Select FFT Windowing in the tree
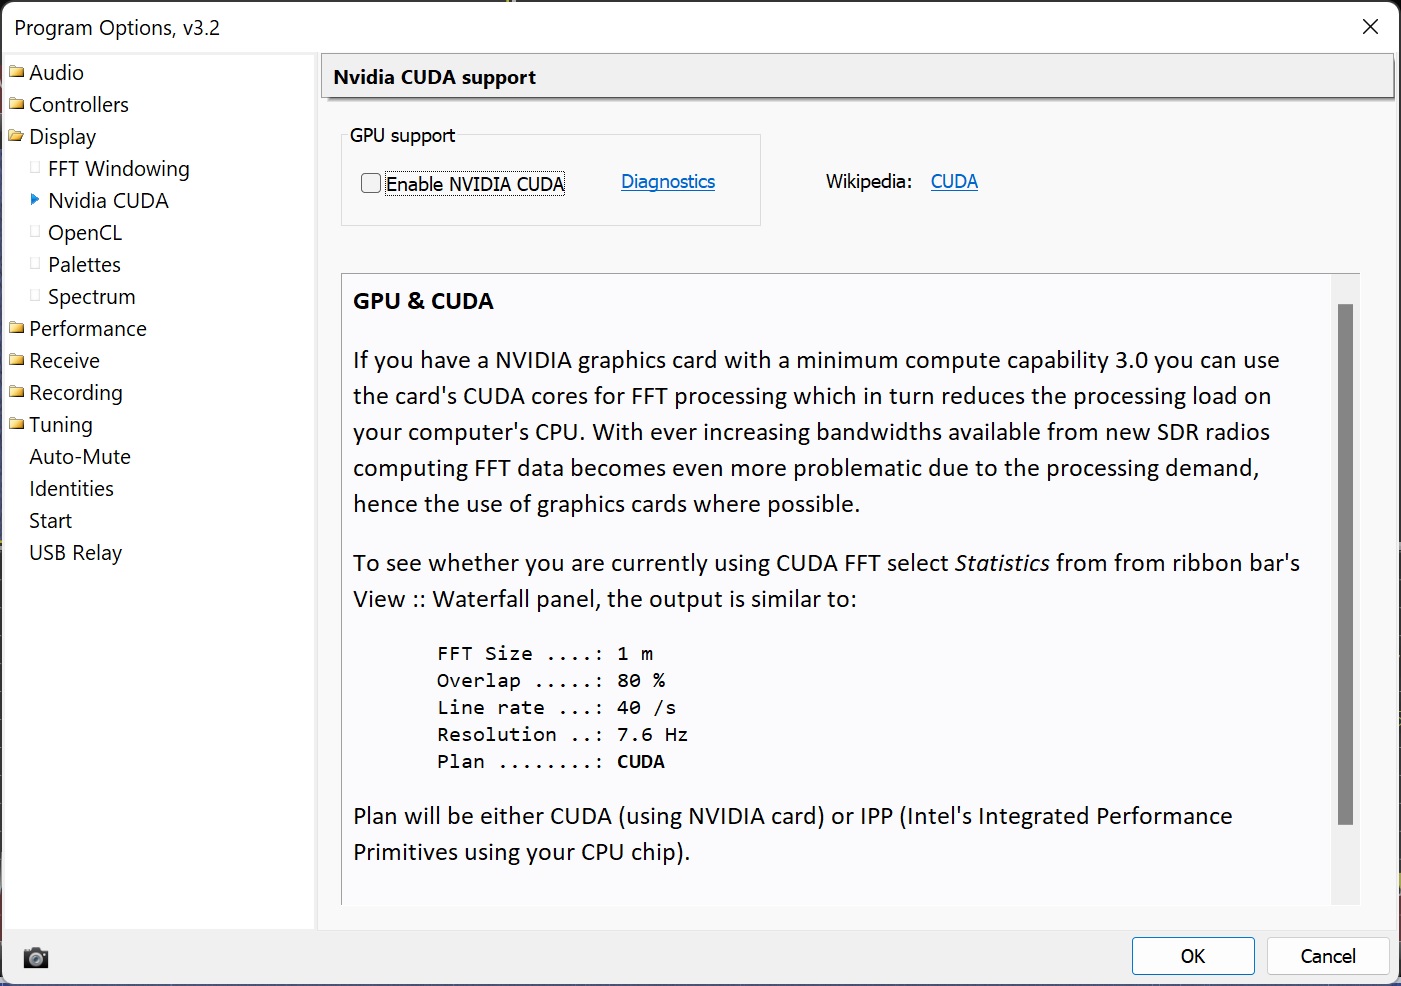This screenshot has height=986, width=1401. (x=118, y=169)
